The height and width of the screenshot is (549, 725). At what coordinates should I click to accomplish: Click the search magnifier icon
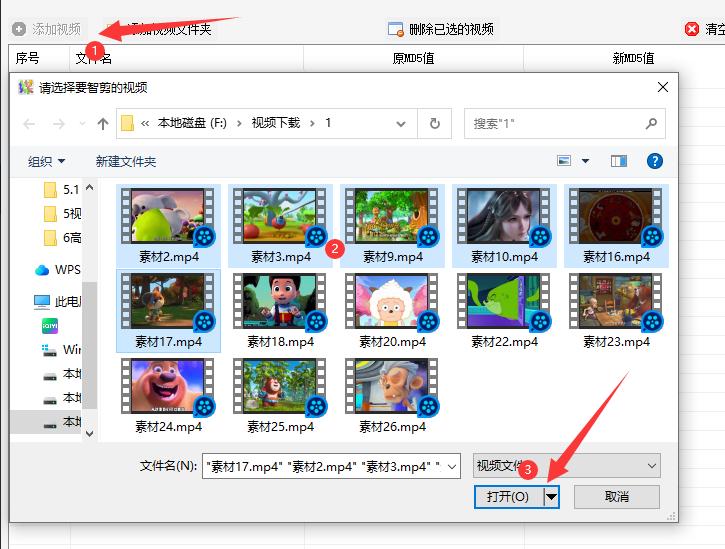click(x=651, y=123)
